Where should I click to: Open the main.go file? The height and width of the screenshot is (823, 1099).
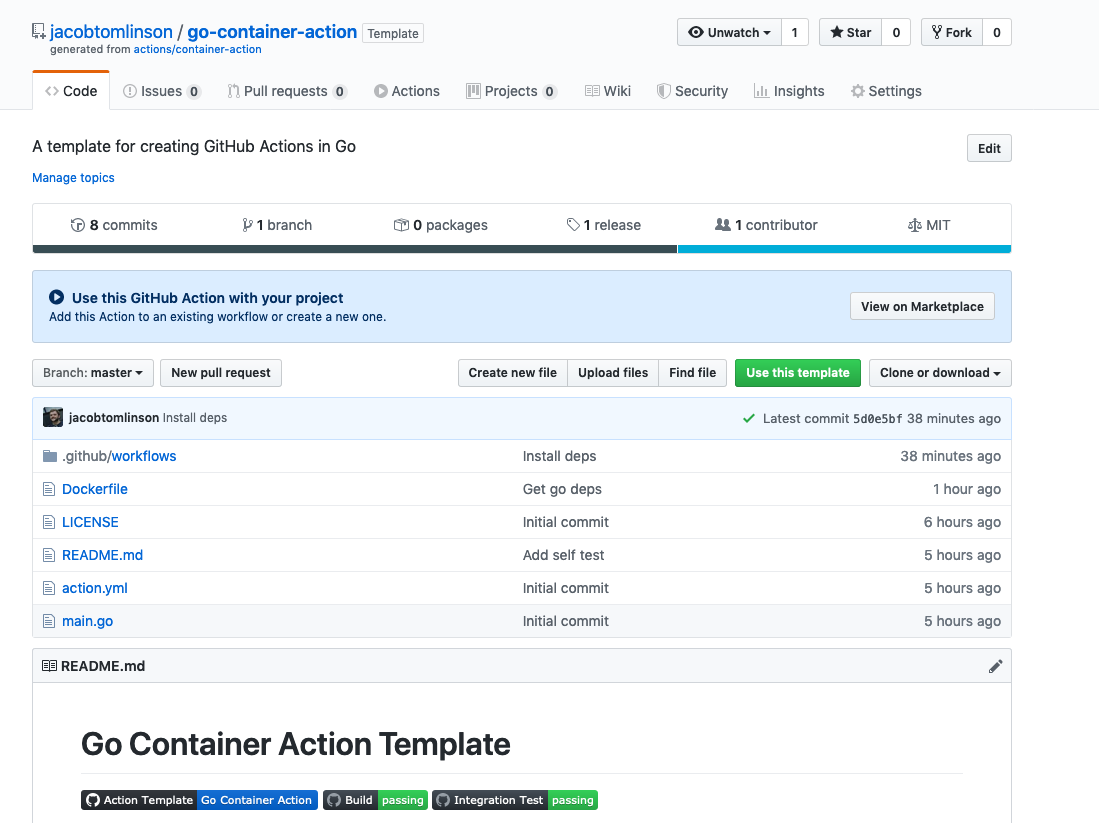(87, 621)
